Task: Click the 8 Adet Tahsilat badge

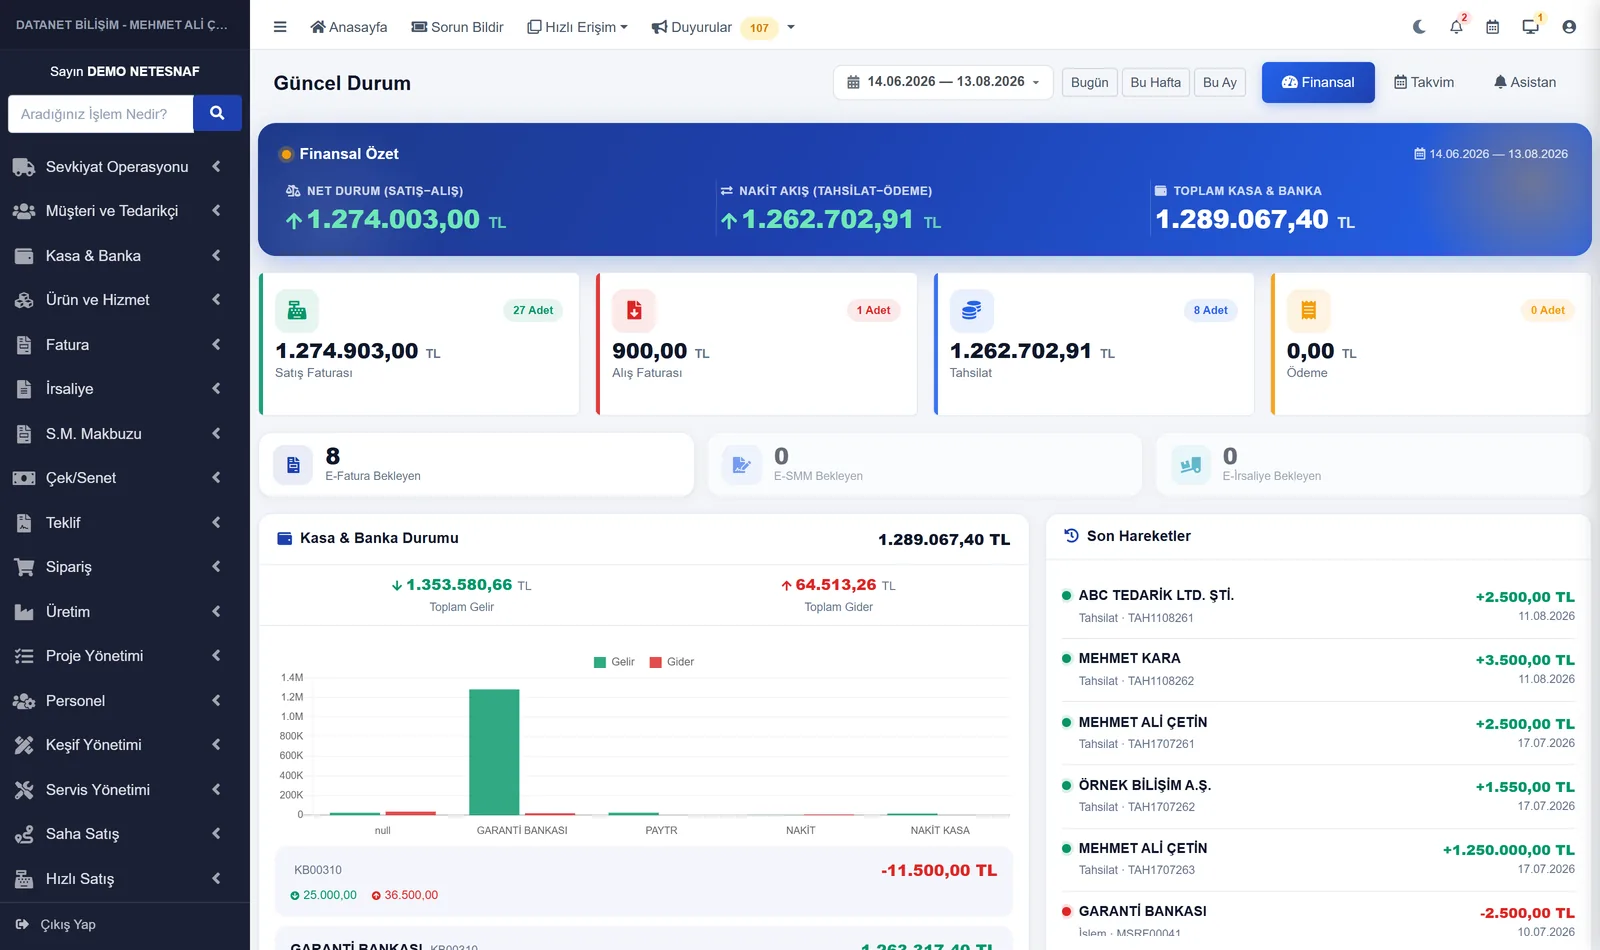Action: [x=1211, y=310]
